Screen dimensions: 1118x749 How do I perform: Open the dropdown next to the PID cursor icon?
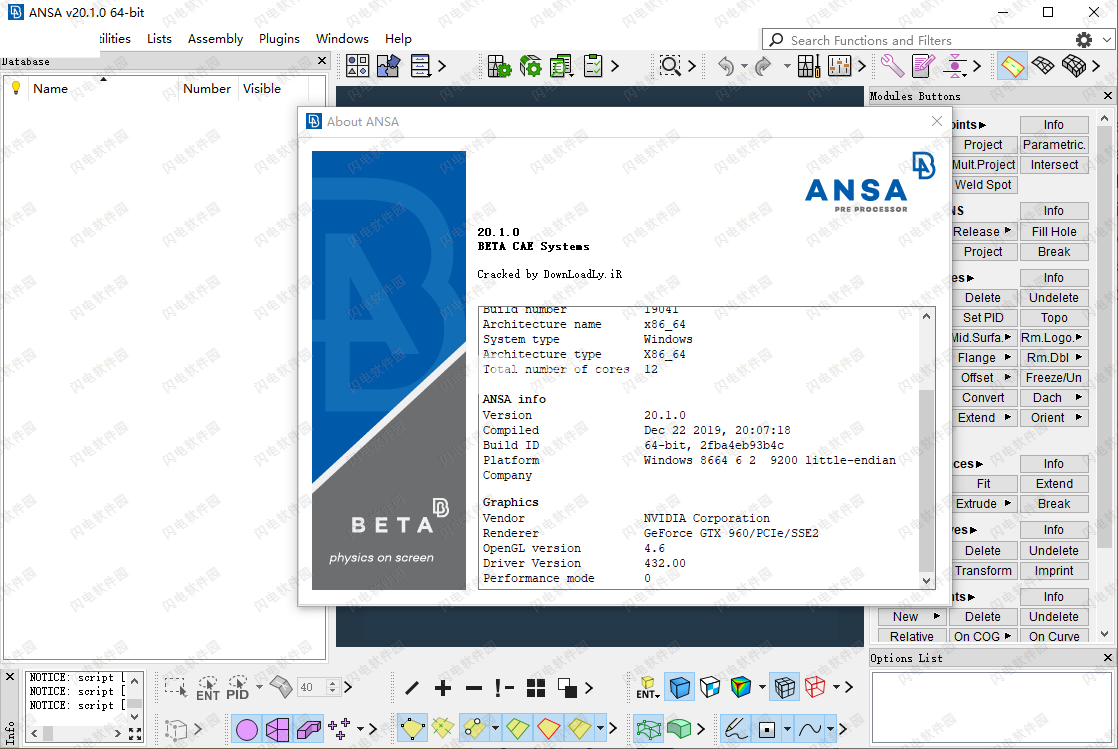pos(259,687)
